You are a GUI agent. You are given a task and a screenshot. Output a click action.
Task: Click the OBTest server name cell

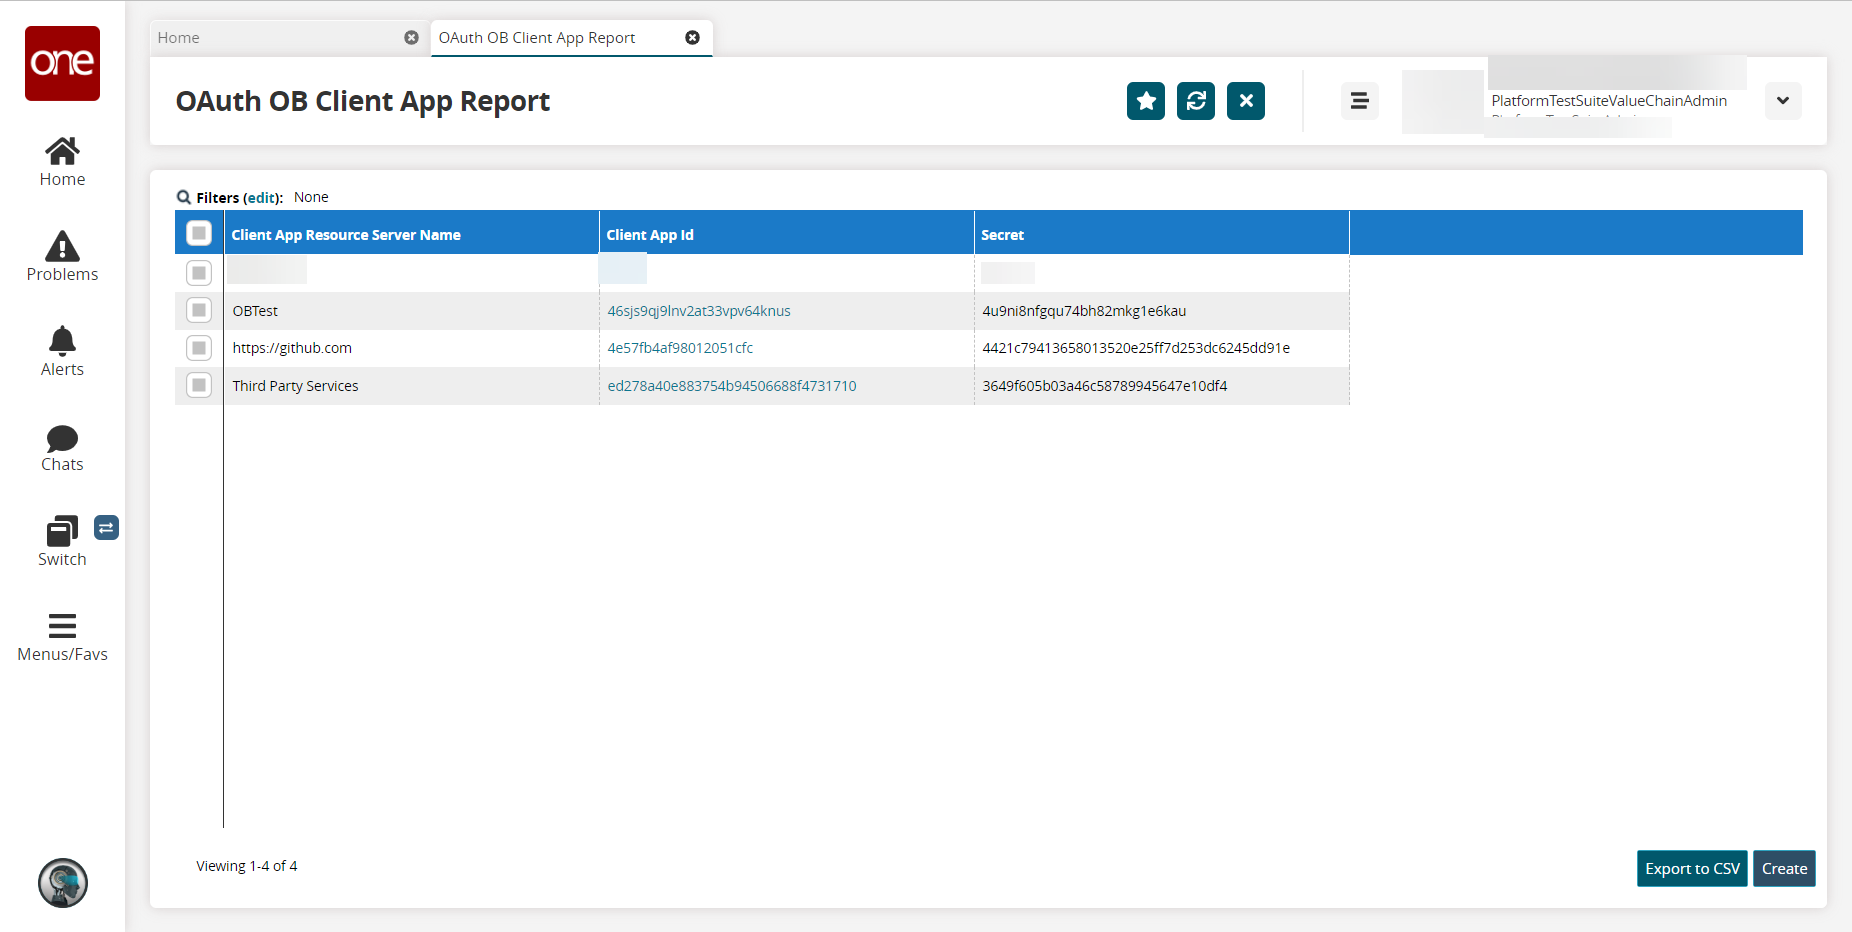[x=411, y=311]
